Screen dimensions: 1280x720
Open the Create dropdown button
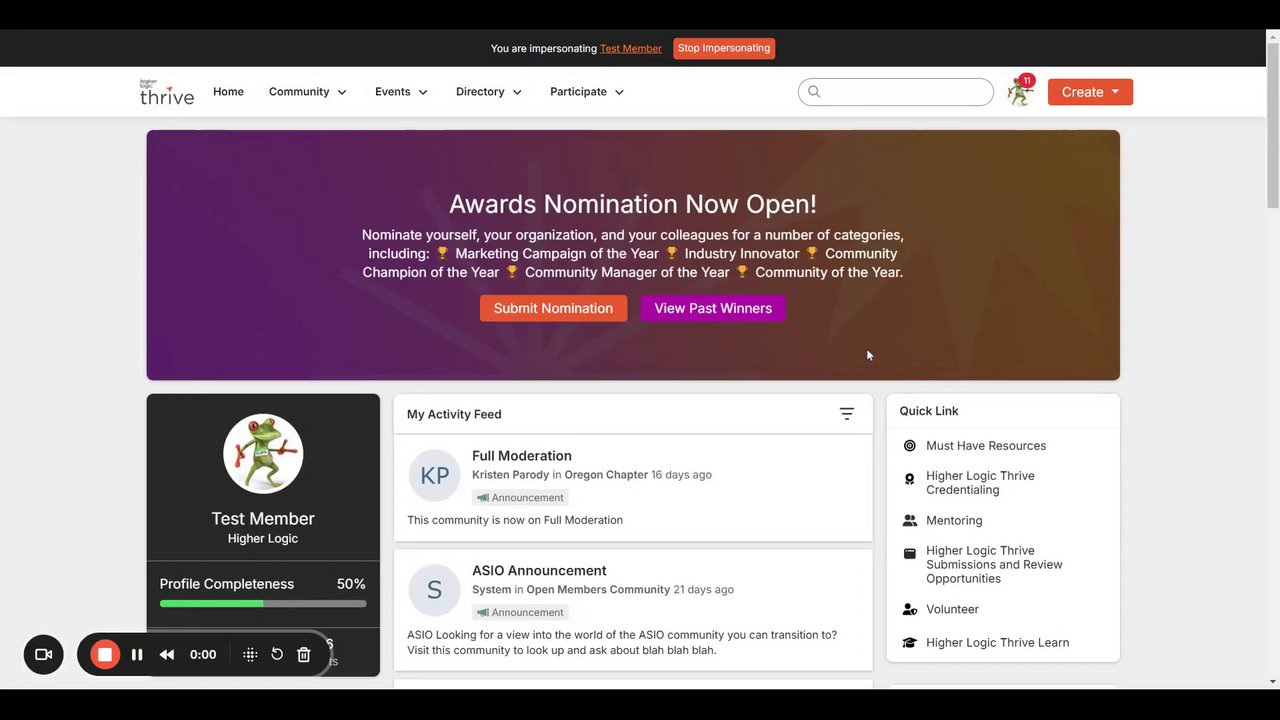coord(1090,92)
